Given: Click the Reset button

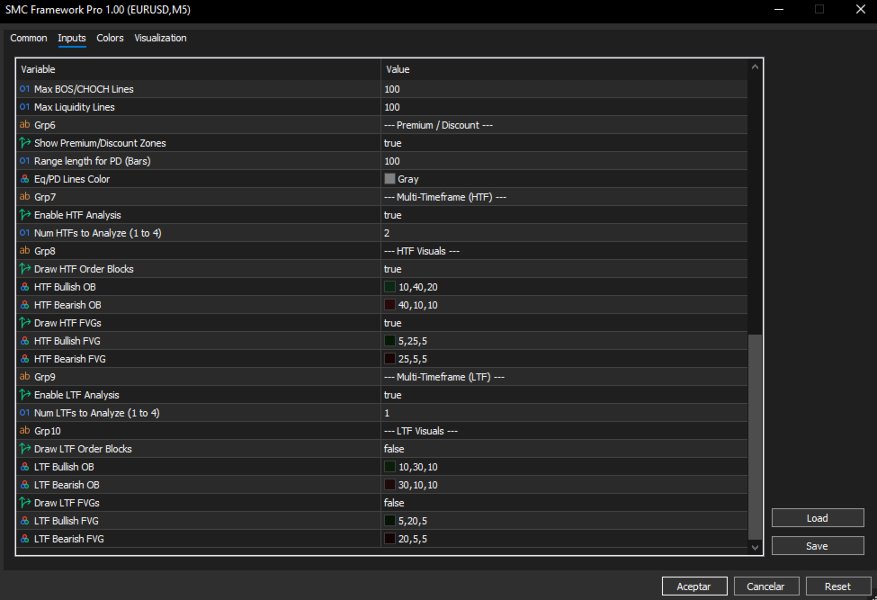Looking at the screenshot, I should pyautogui.click(x=838, y=586).
